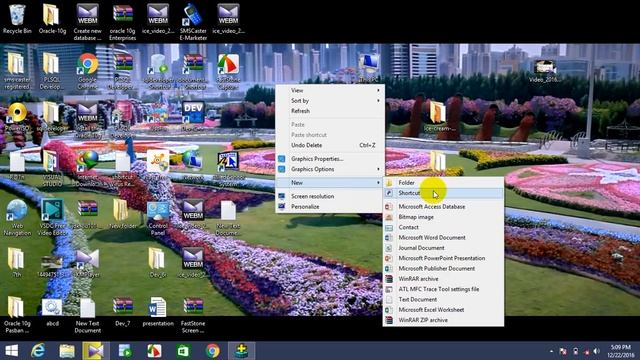Select the Video_2016 desktop thumbnail
Viewport: 640px width, 360px height.
(x=544, y=71)
